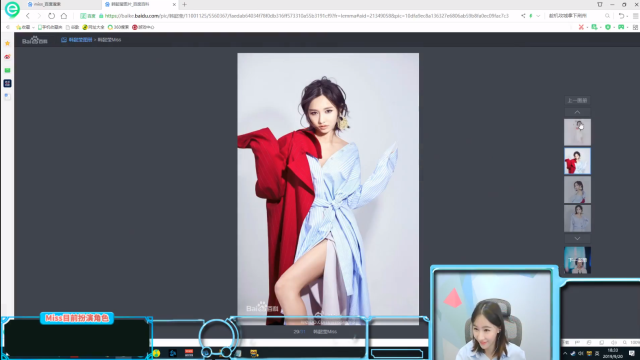Click the green gamepad extension icon
The height and width of the screenshot is (360, 640).
click(621, 27)
